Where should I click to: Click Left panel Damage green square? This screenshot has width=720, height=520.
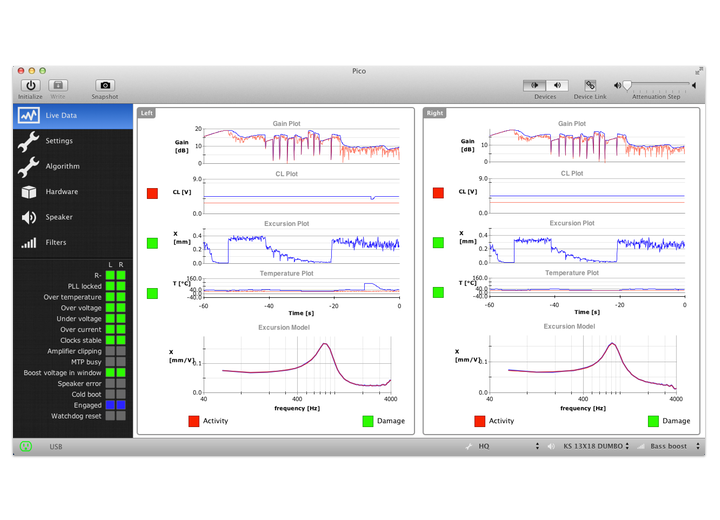[x=368, y=421]
